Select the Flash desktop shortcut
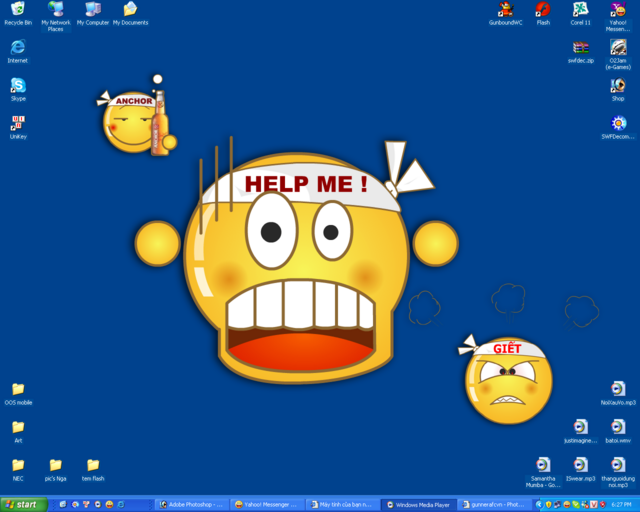 543,13
